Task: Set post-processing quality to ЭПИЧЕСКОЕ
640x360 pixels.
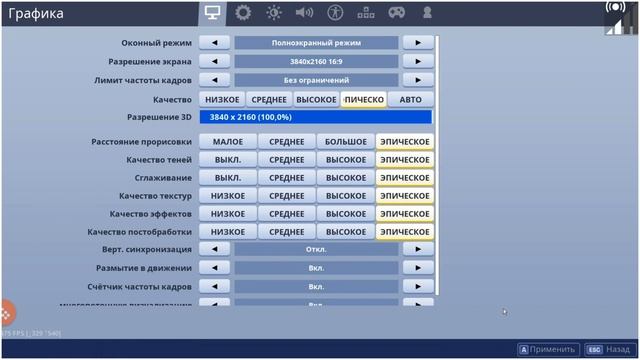Action: pos(405,231)
